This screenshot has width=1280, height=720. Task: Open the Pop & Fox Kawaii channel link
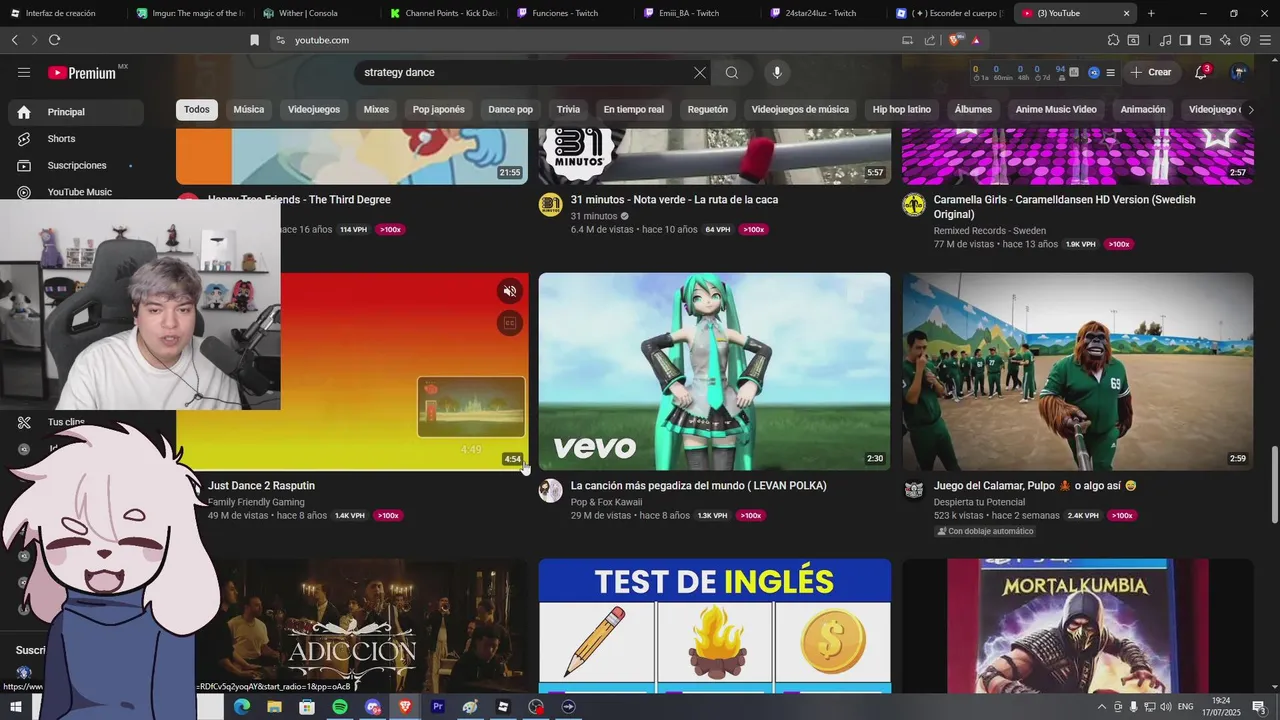tap(606, 502)
